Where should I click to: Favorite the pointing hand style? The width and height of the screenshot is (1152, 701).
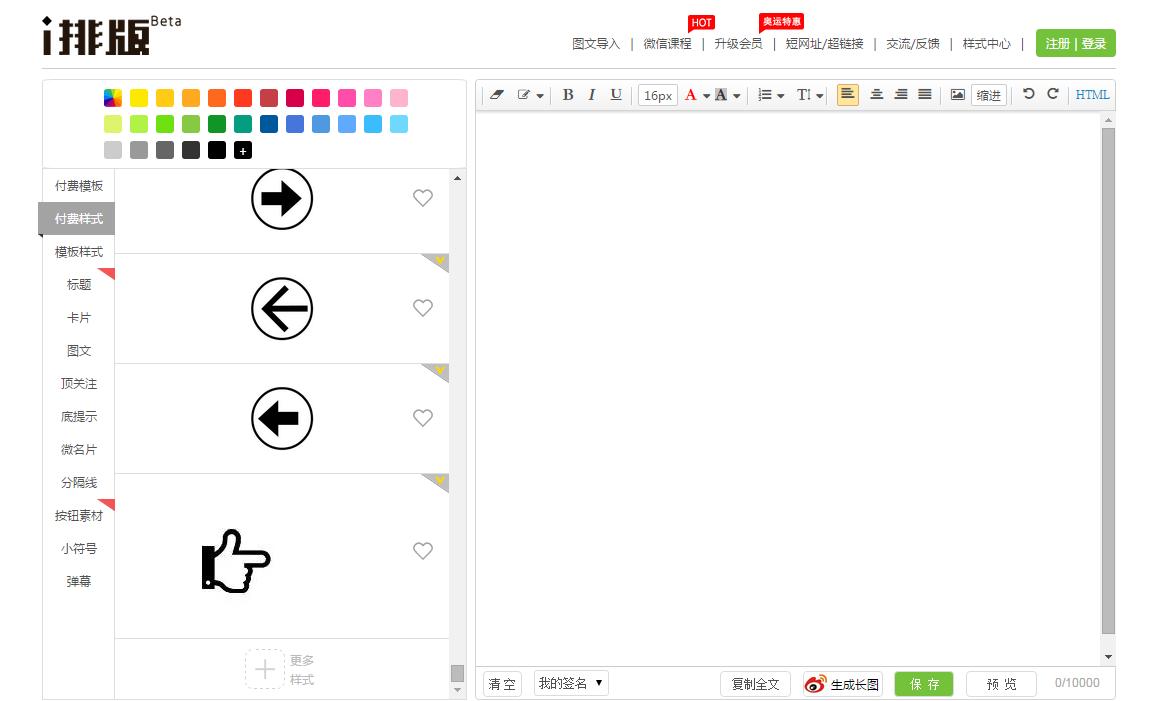tap(422, 550)
